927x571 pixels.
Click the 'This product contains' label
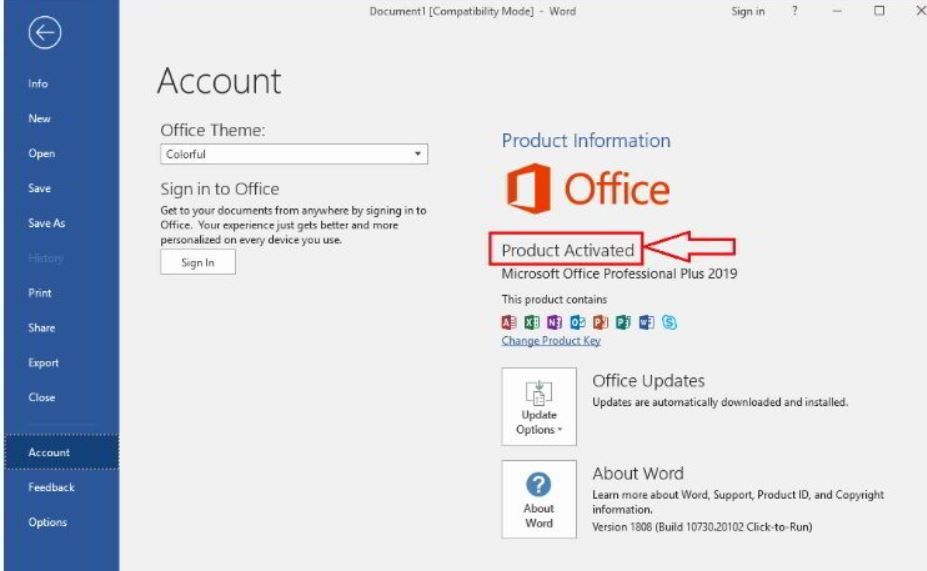[554, 300]
